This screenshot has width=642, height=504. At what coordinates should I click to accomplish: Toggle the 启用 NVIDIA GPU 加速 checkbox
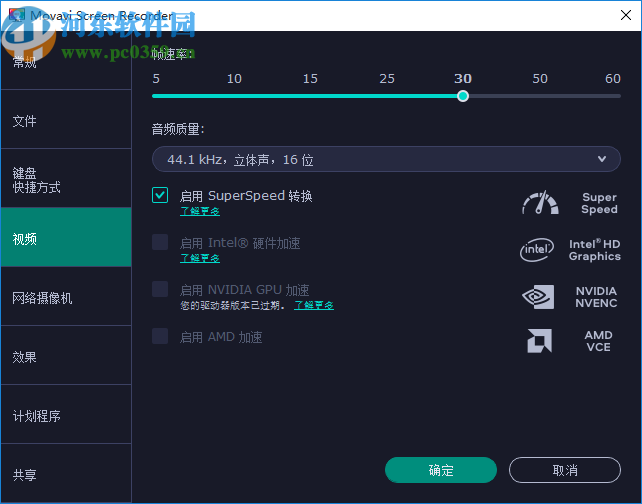(160, 289)
